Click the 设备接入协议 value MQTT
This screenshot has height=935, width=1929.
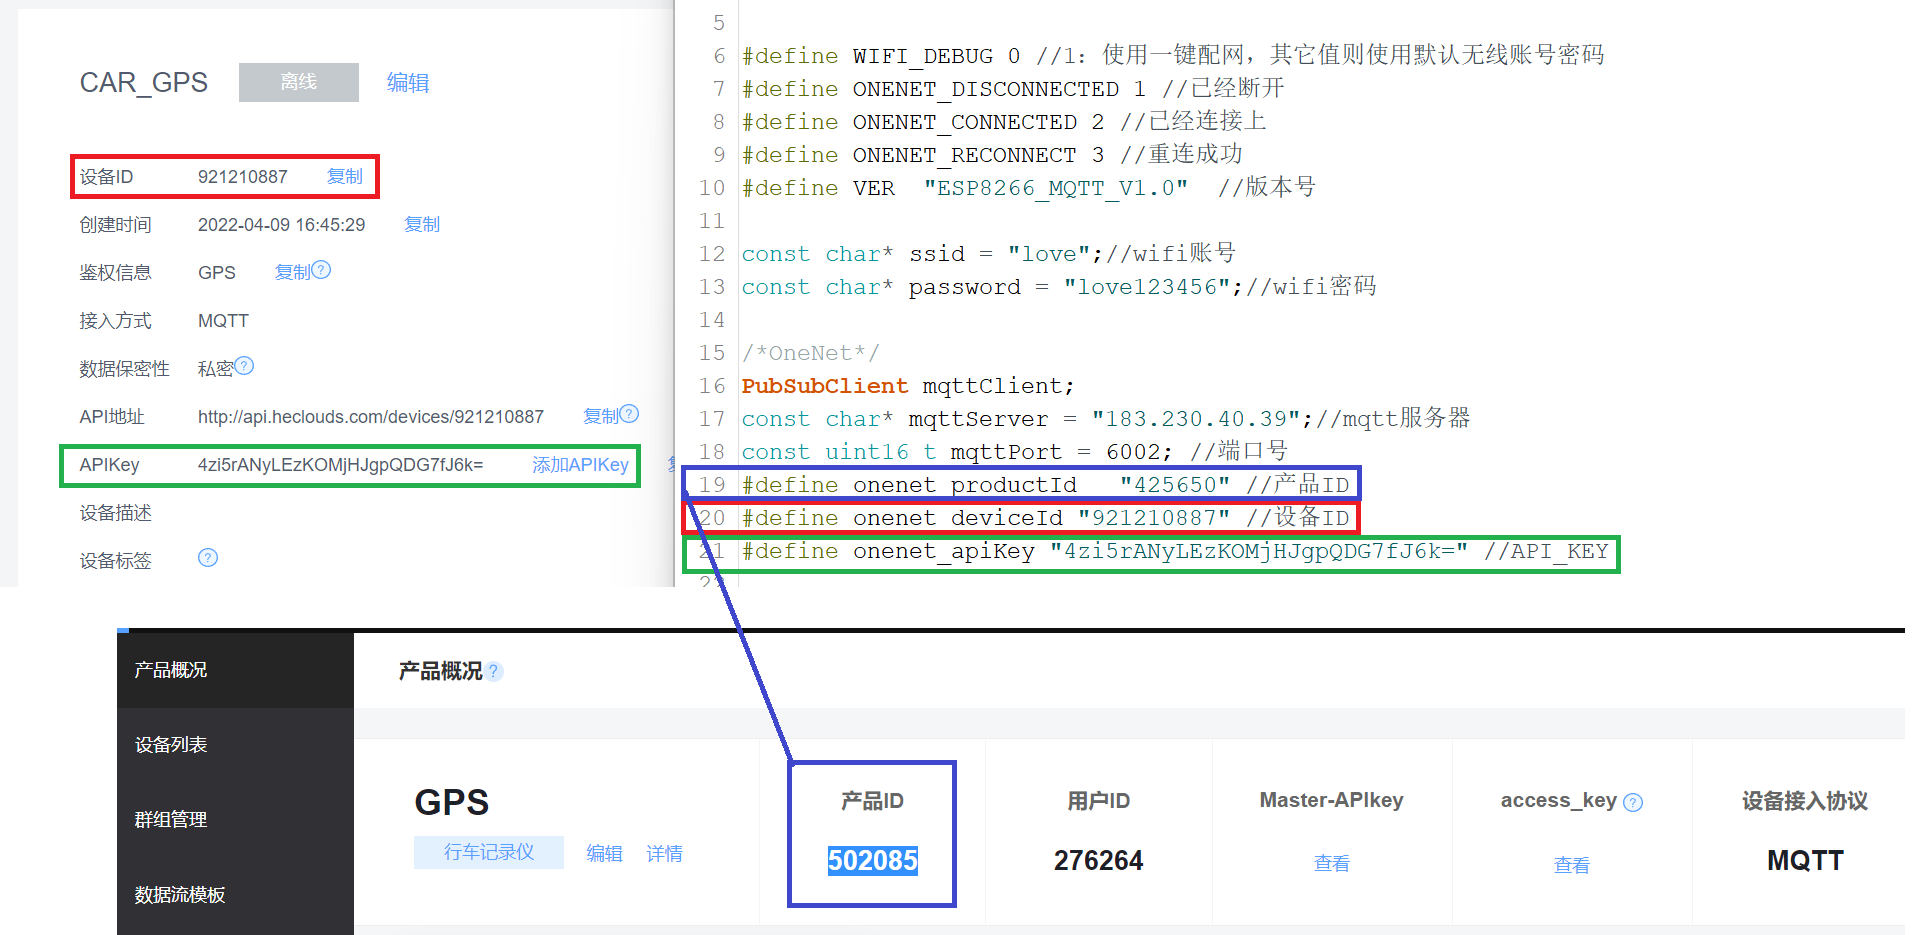[x=1805, y=860]
